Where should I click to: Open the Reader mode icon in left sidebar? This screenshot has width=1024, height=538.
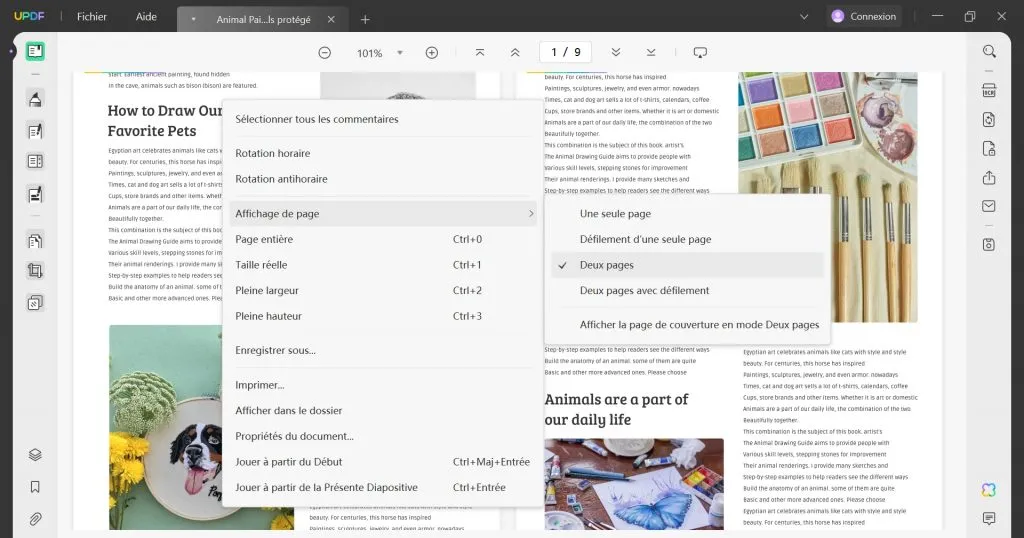[x=35, y=52]
